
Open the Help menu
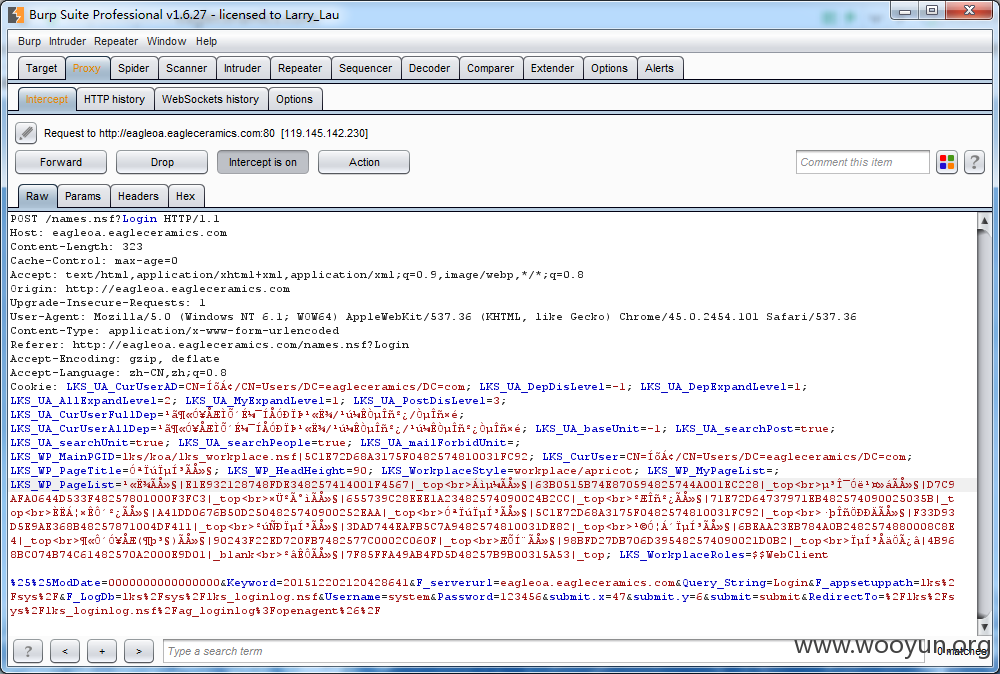[x=206, y=41]
